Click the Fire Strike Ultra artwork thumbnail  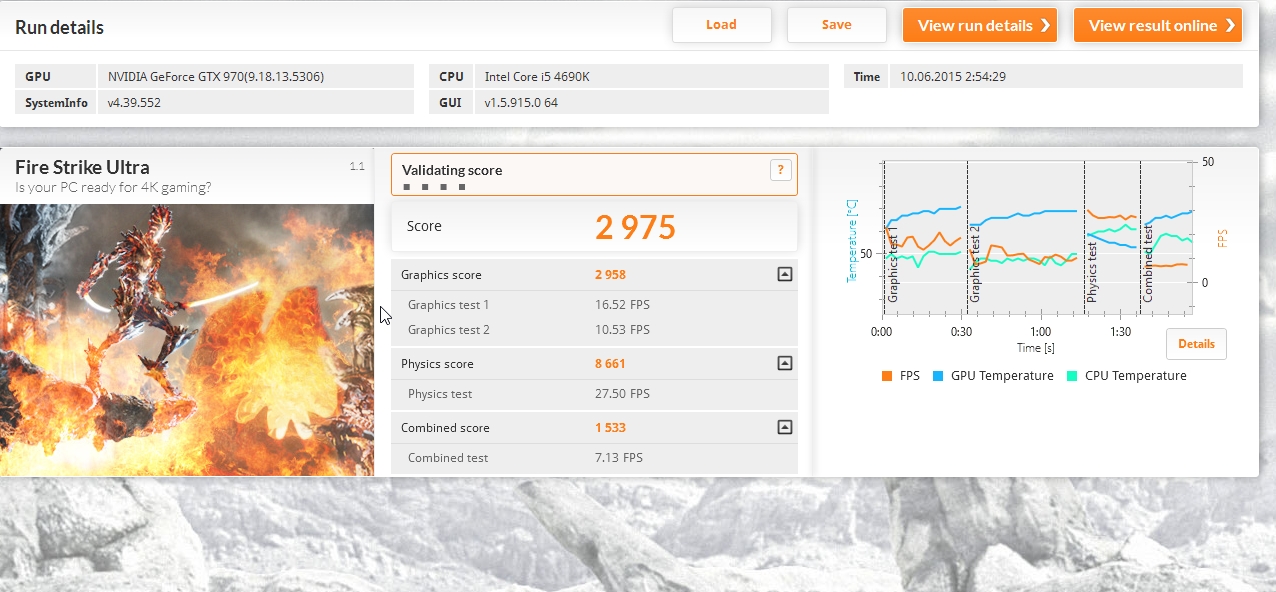(x=187, y=339)
